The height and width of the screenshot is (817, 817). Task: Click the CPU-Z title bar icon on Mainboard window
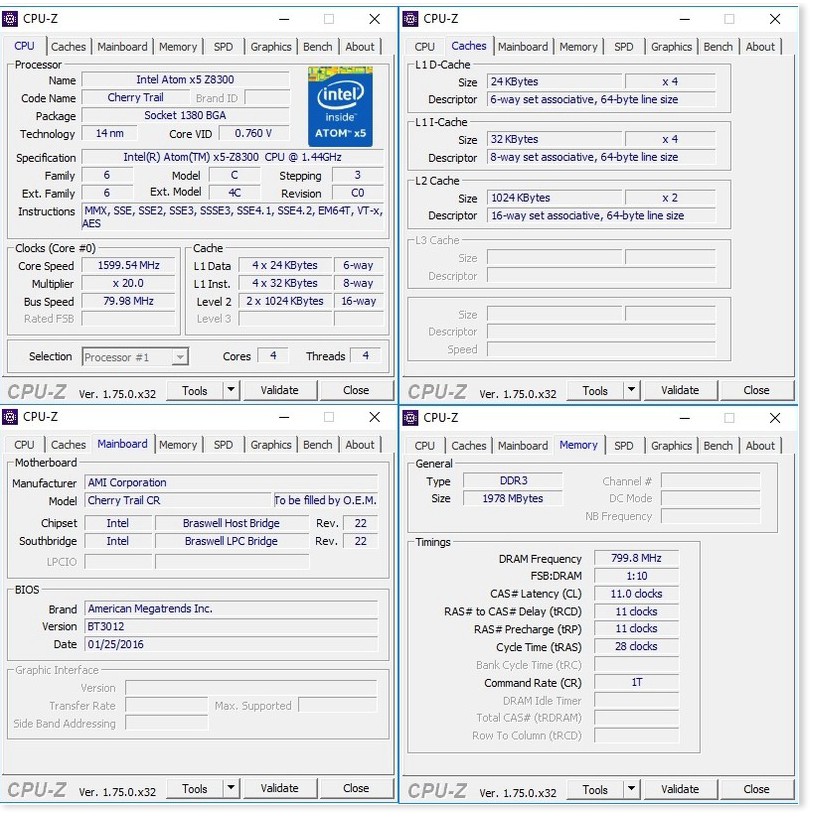(11, 417)
